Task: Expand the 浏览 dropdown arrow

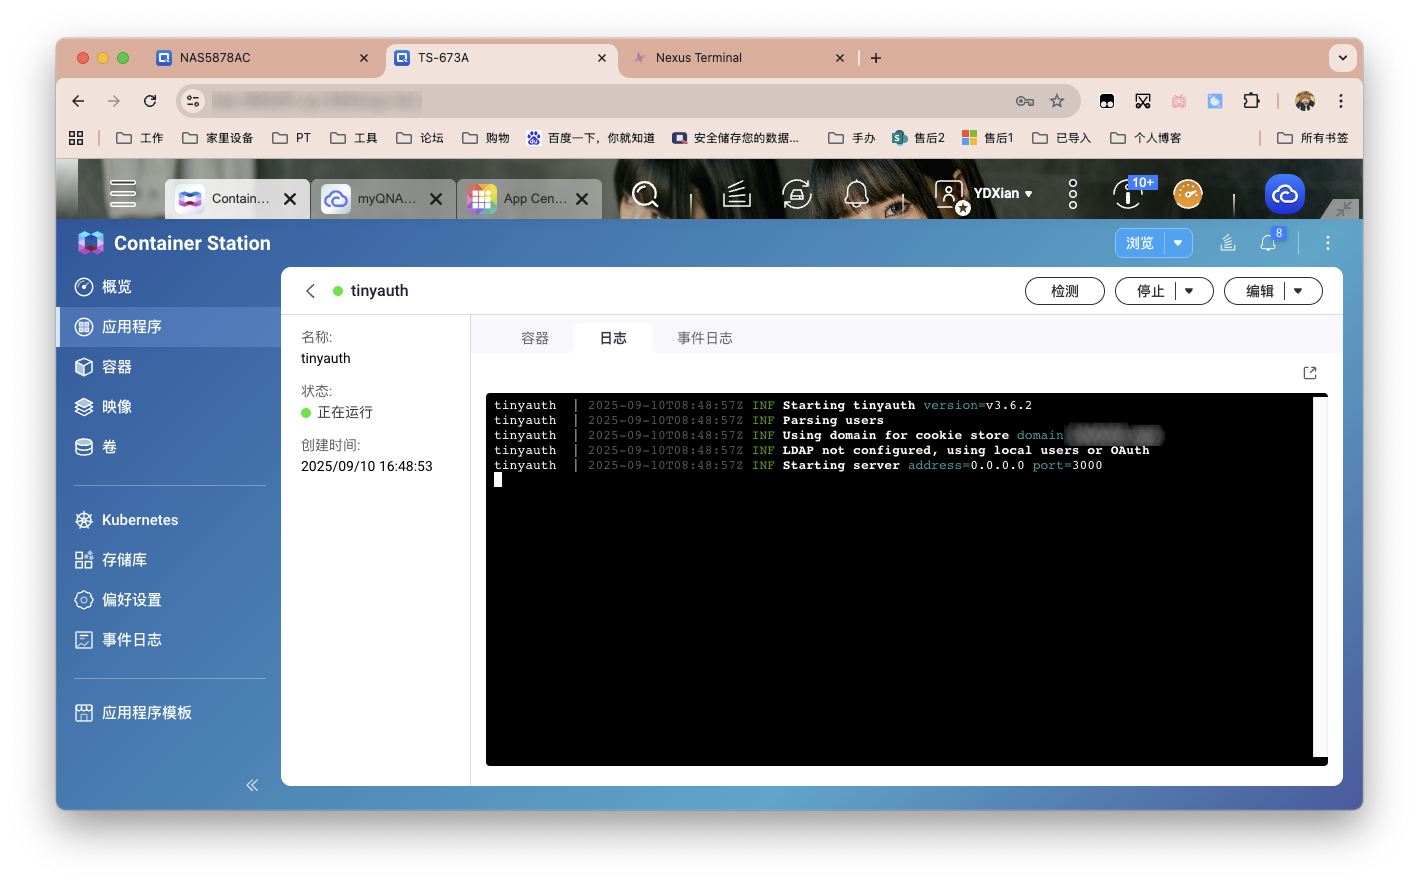Action: 1178,243
